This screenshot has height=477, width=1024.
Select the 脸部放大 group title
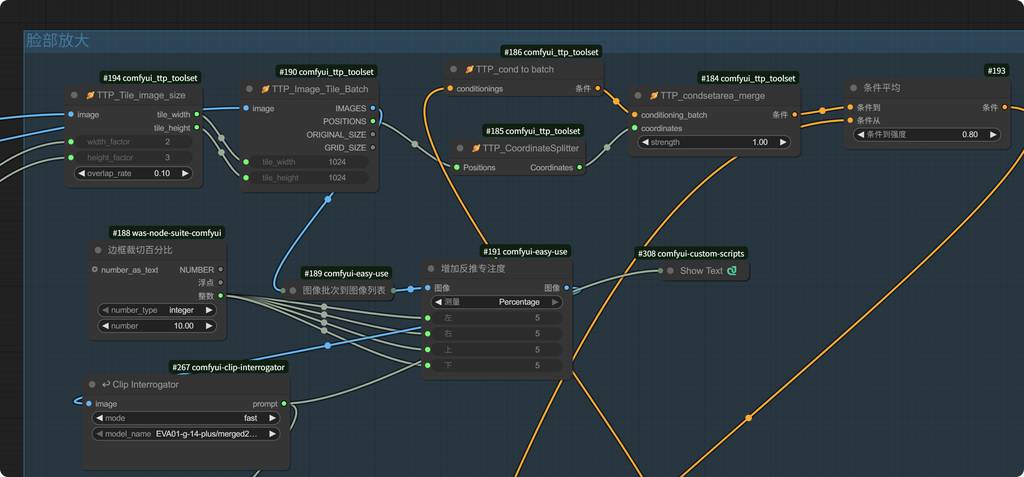pyautogui.click(x=57, y=41)
